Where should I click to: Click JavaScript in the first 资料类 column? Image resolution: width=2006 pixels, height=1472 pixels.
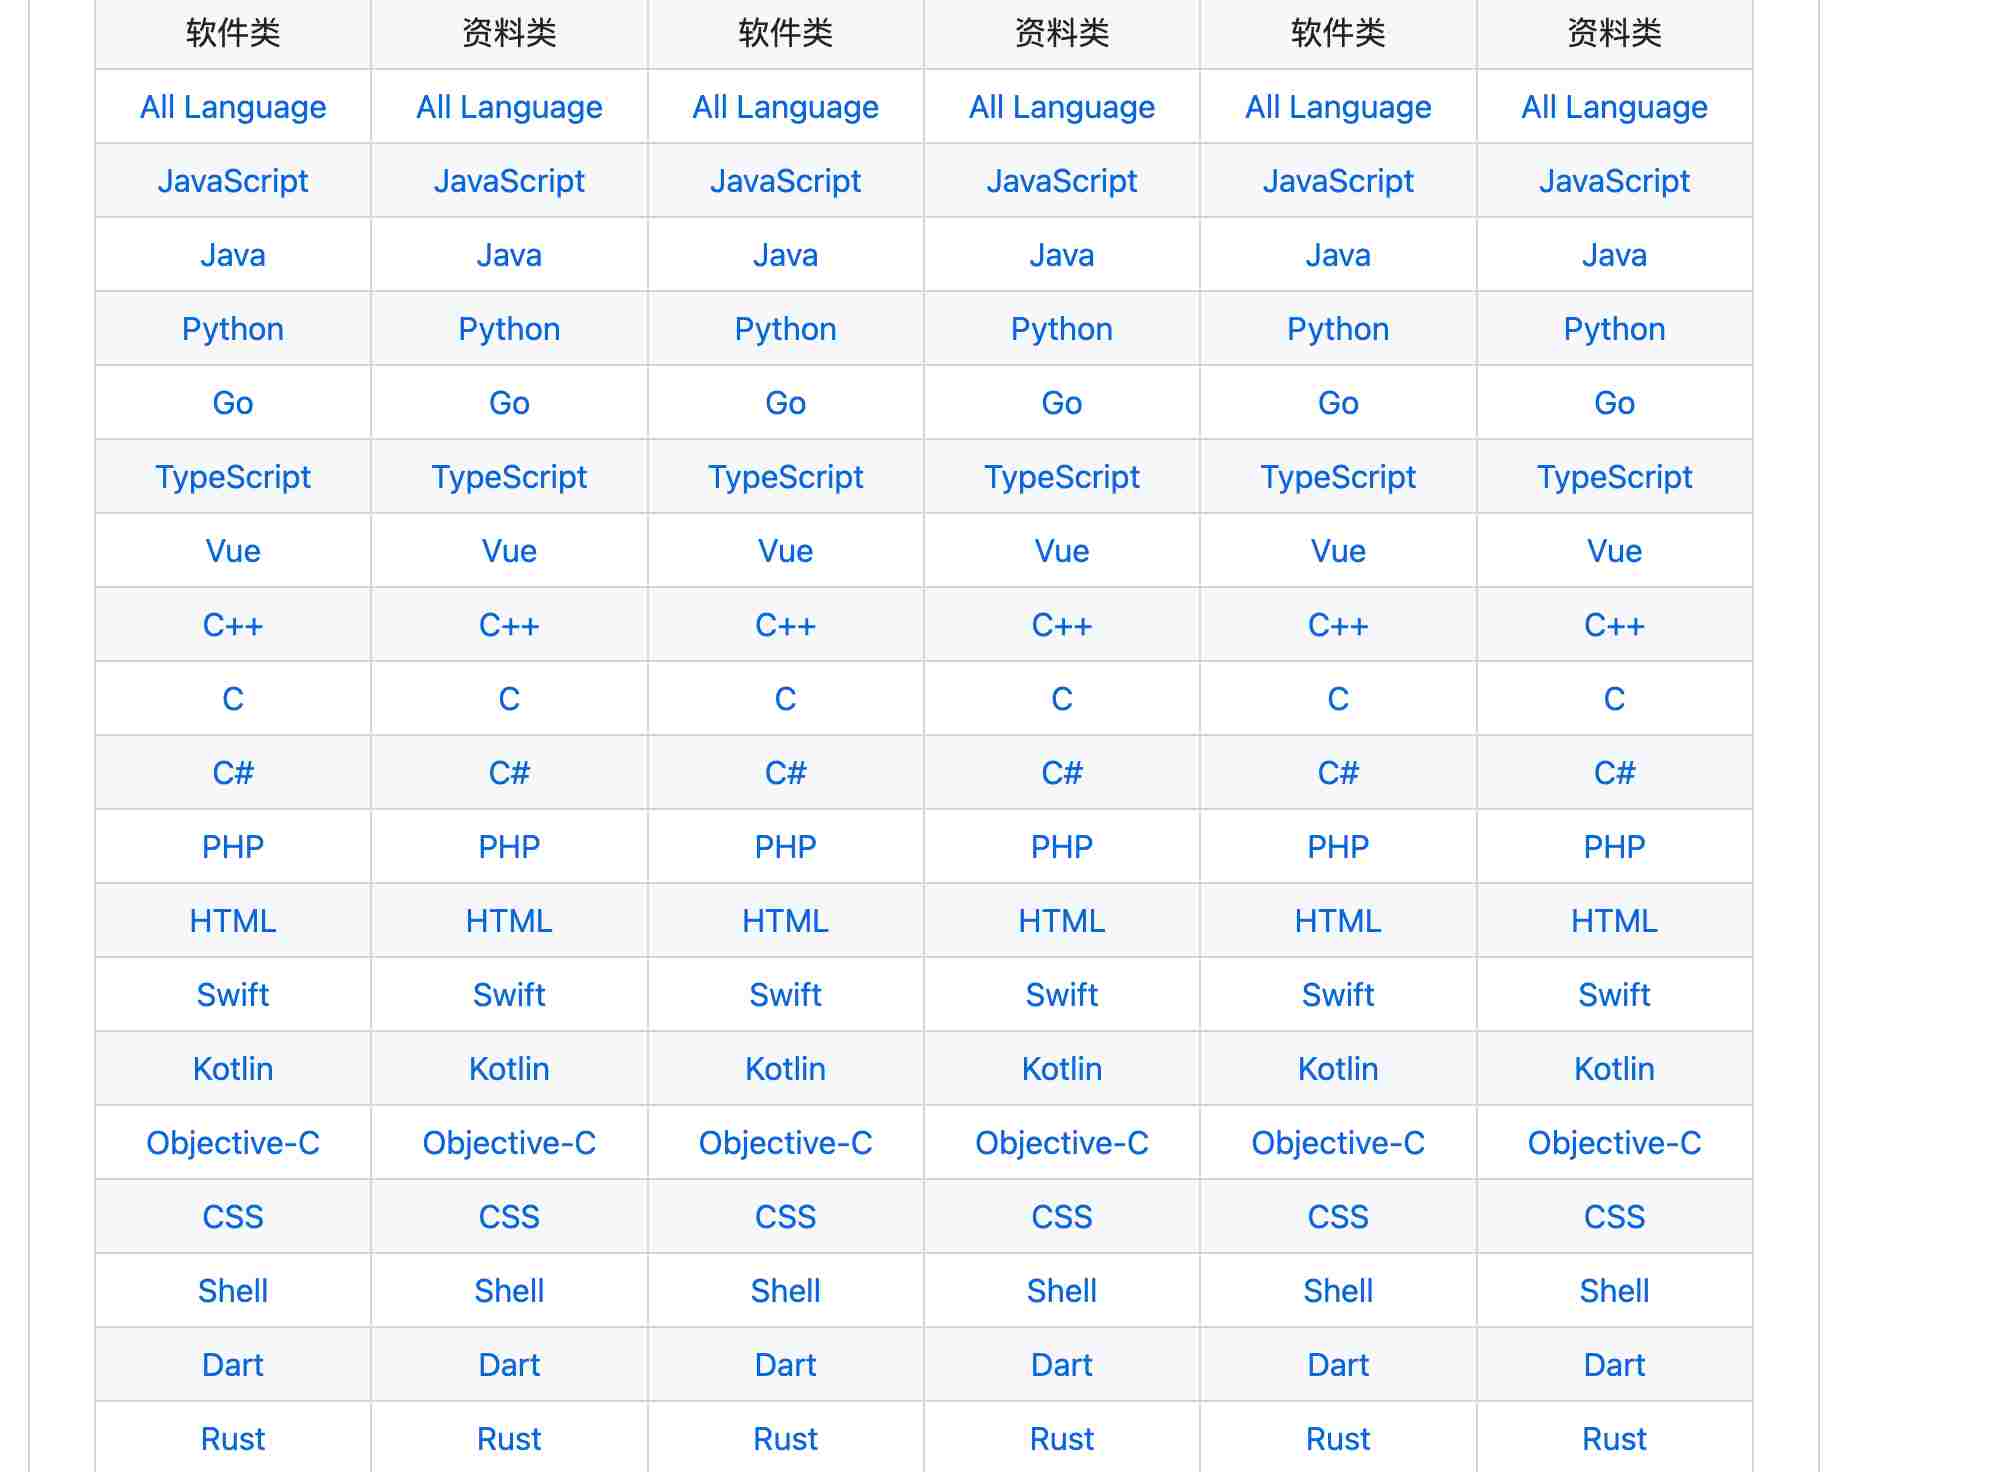509,181
